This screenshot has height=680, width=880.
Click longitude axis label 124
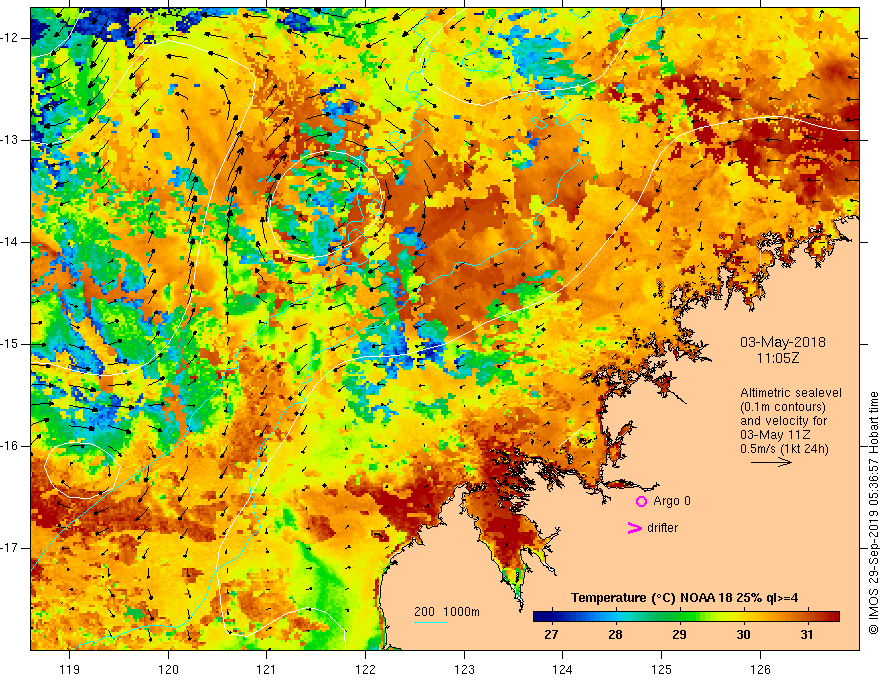tap(563, 669)
